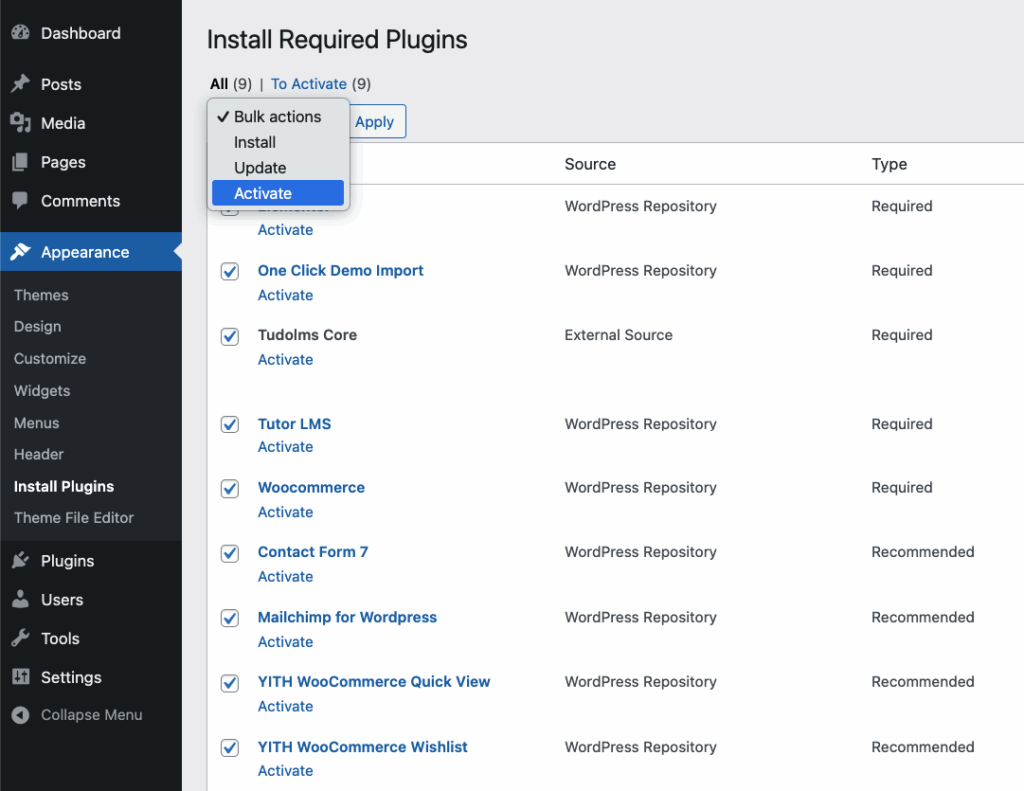Screen dimensions: 1024x791
Task: Pick Update in the bulk actions list
Action: [x=260, y=168]
